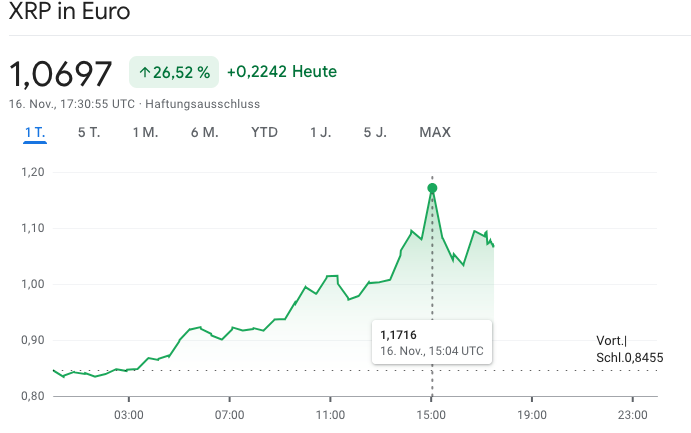Click the 07:00 time axis label
The image size is (691, 433).
point(230,414)
